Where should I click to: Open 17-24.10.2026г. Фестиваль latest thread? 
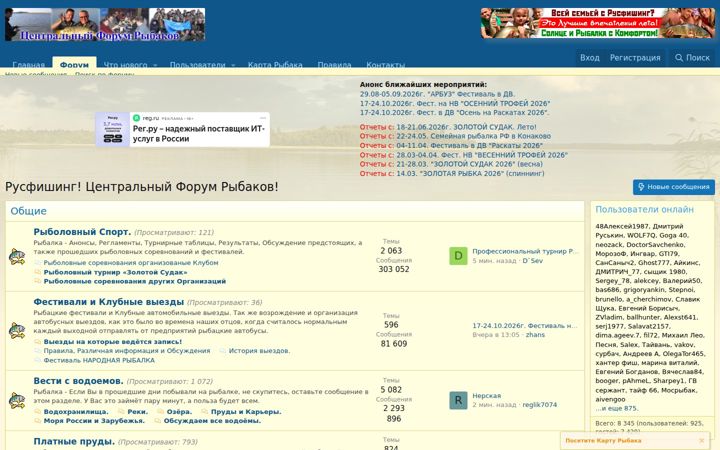point(525,326)
